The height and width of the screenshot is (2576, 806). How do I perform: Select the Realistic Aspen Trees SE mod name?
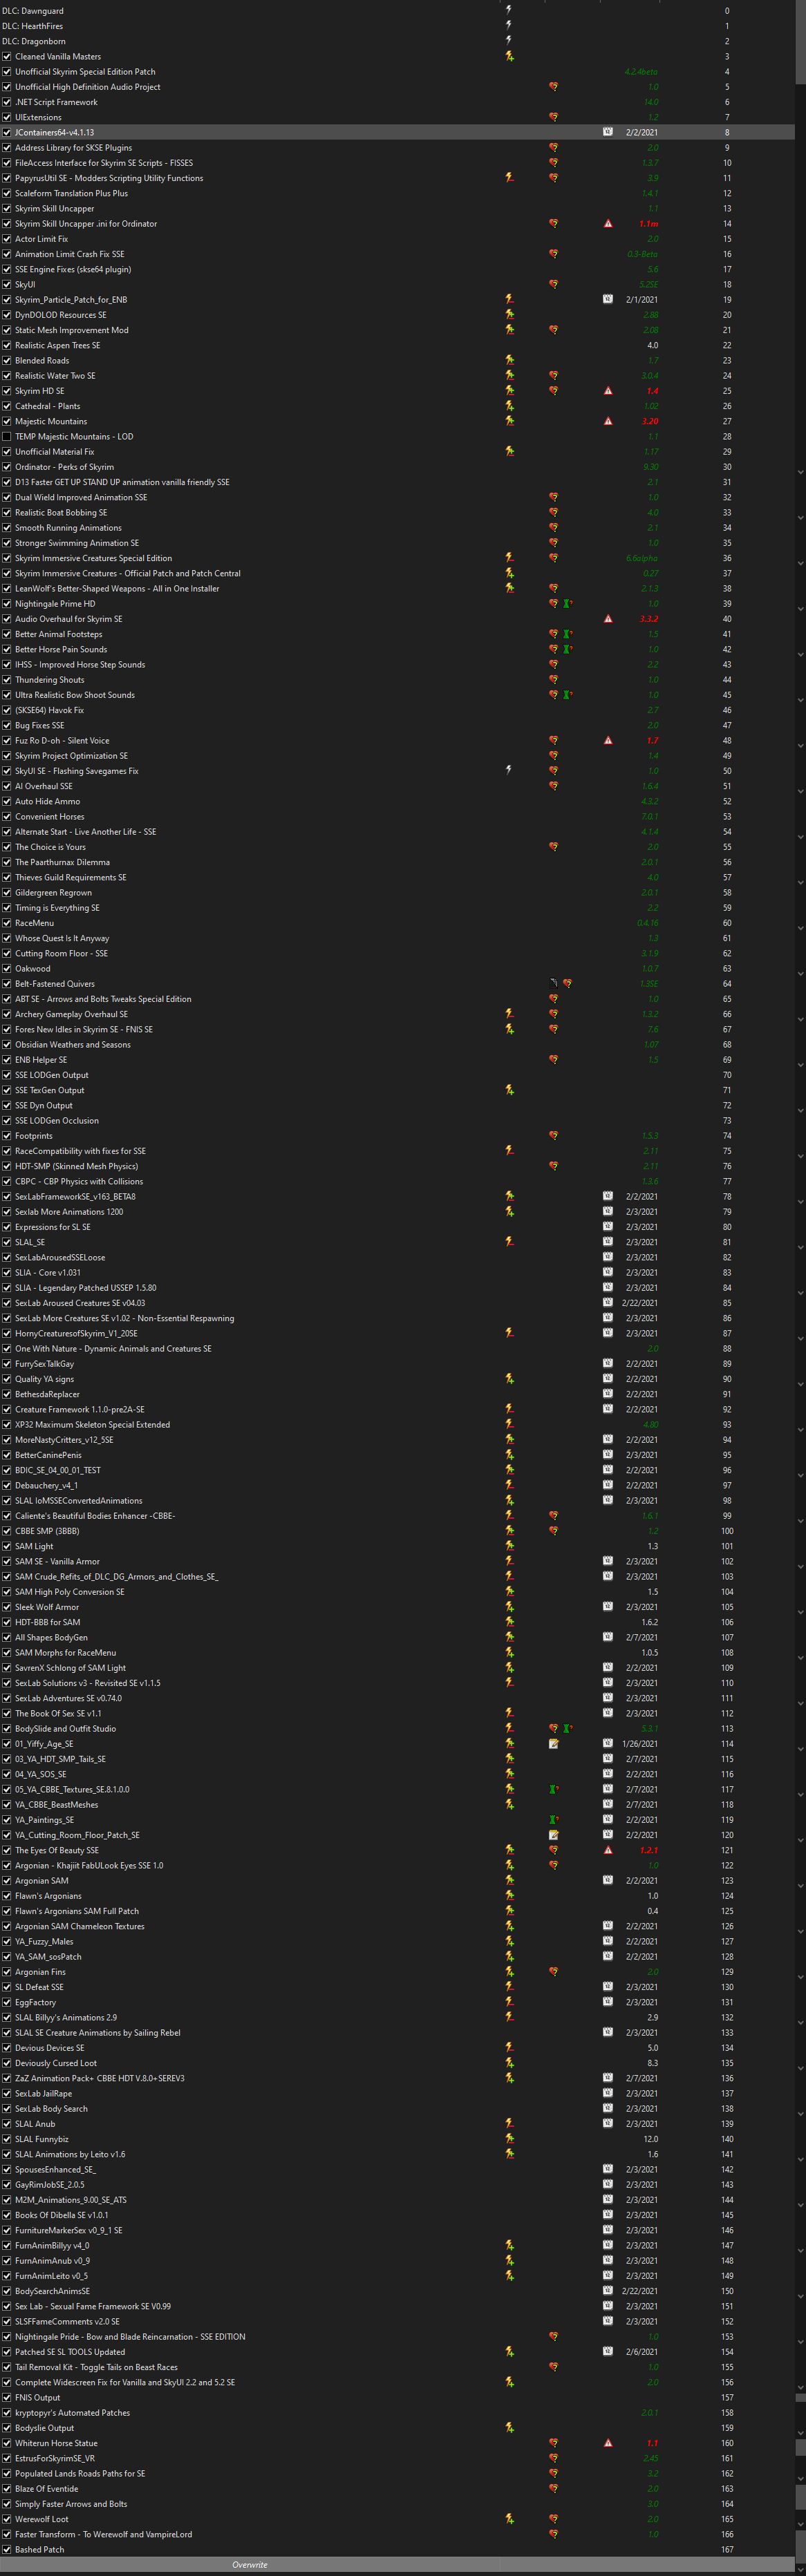(57, 345)
